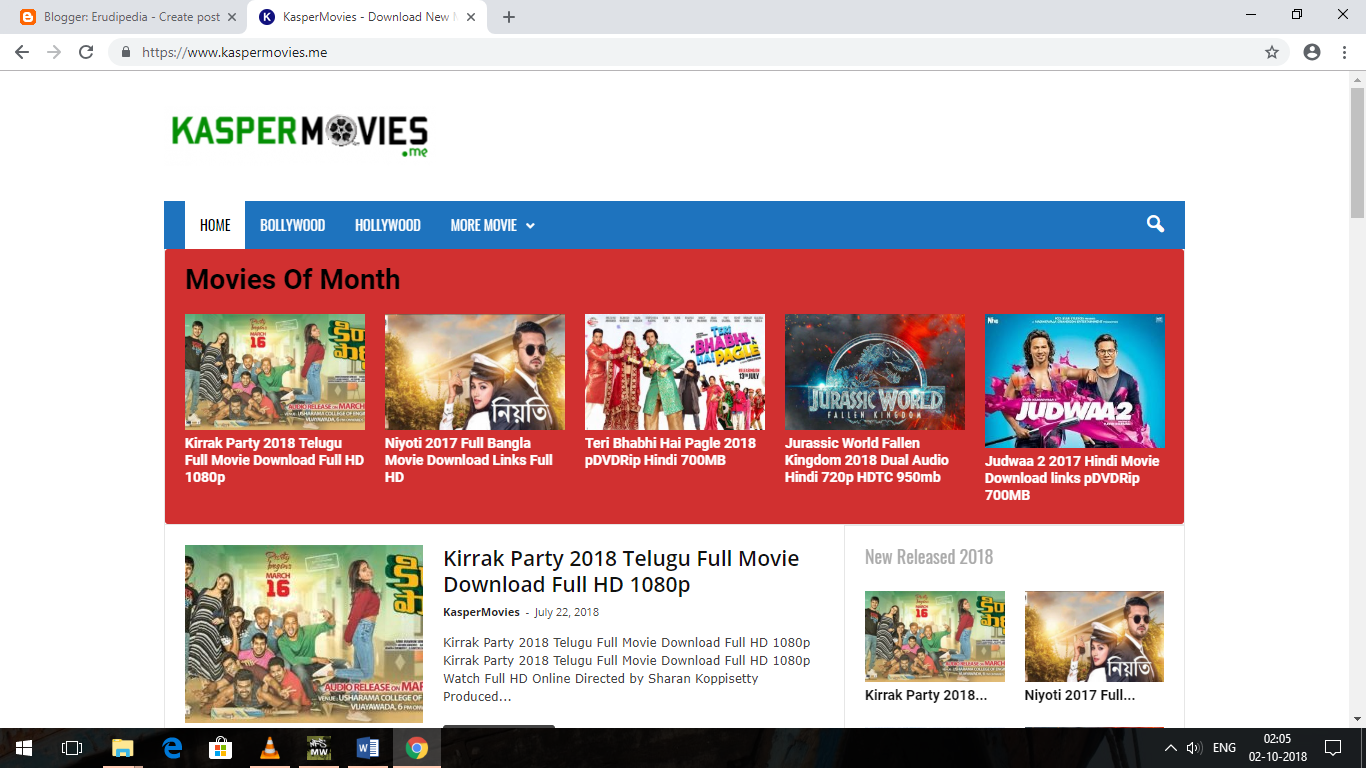Viewport: 1366px width, 768px height.
Task: Click the July 22, 2018 post date
Action: [567, 612]
